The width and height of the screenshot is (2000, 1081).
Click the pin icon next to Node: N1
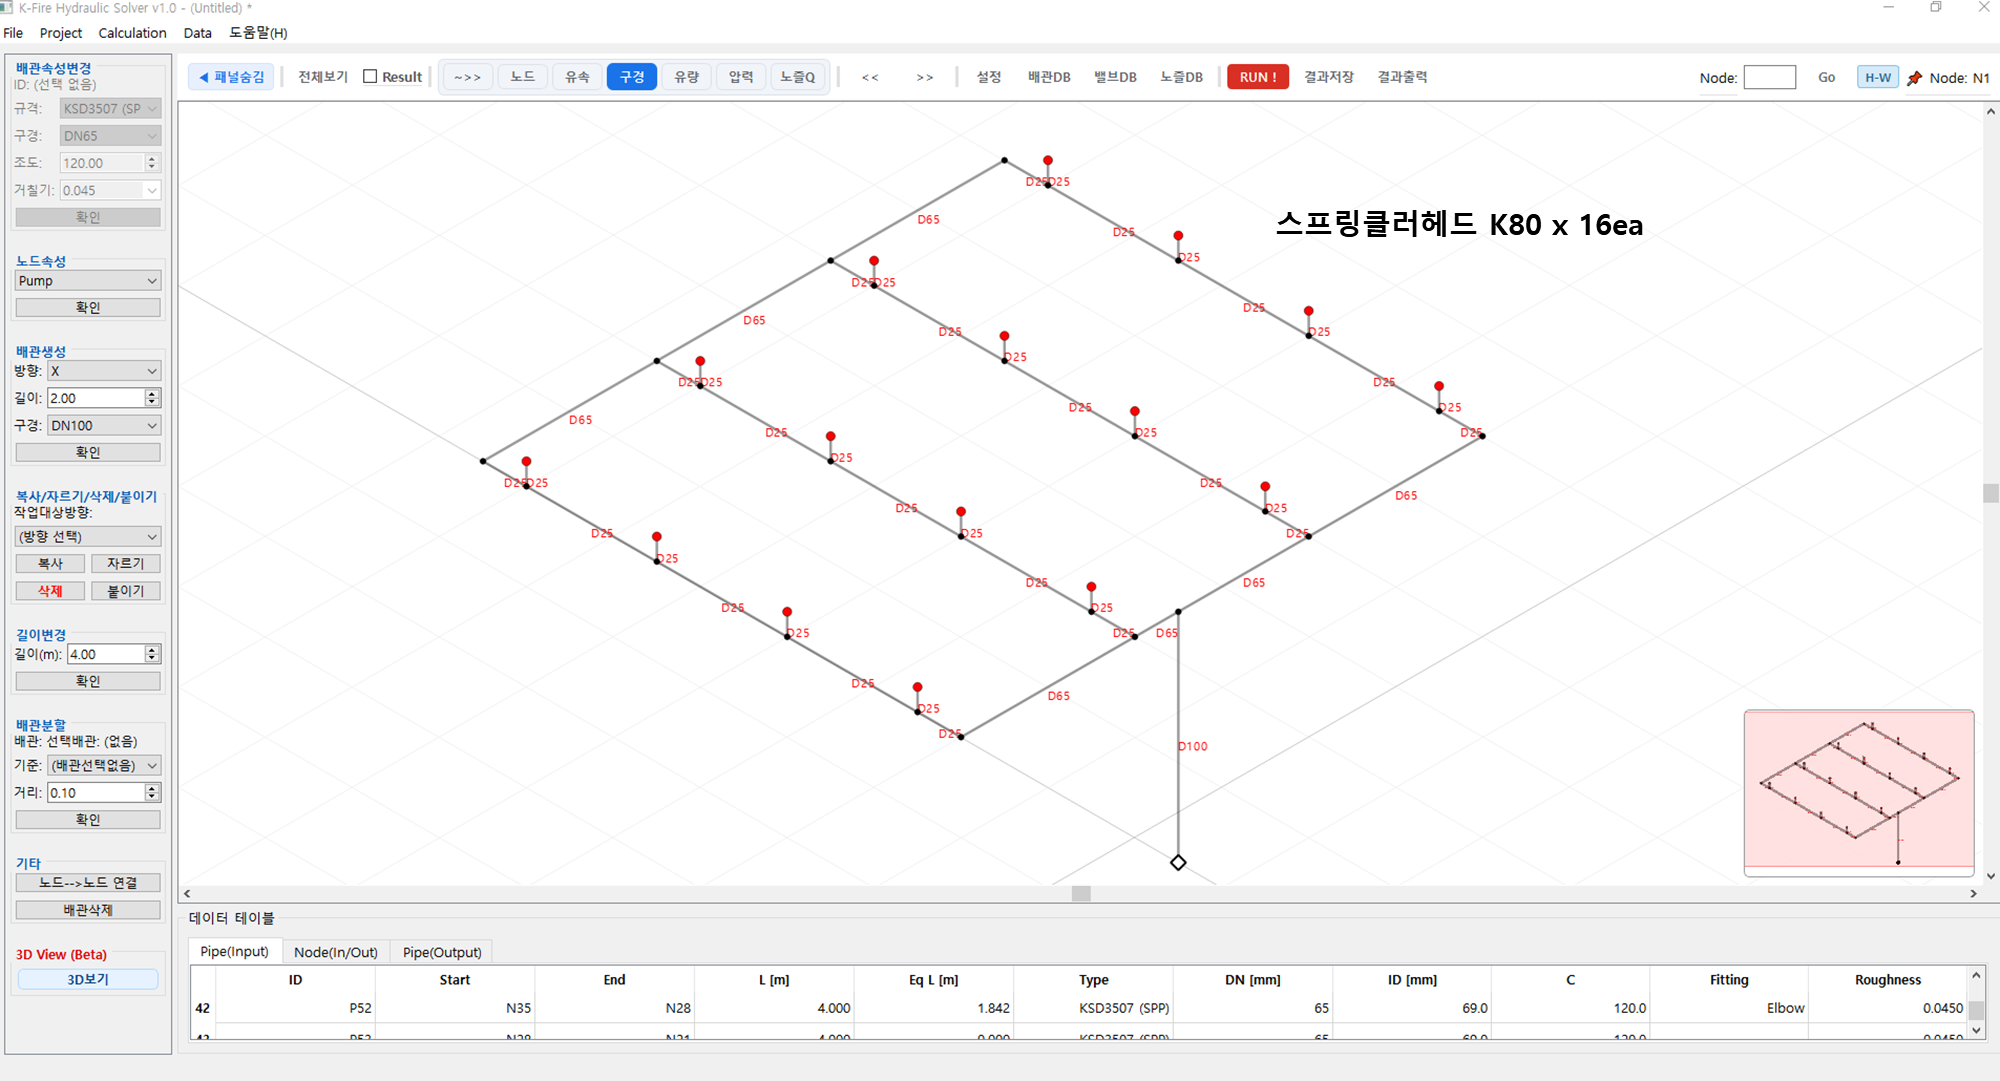[x=1914, y=78]
